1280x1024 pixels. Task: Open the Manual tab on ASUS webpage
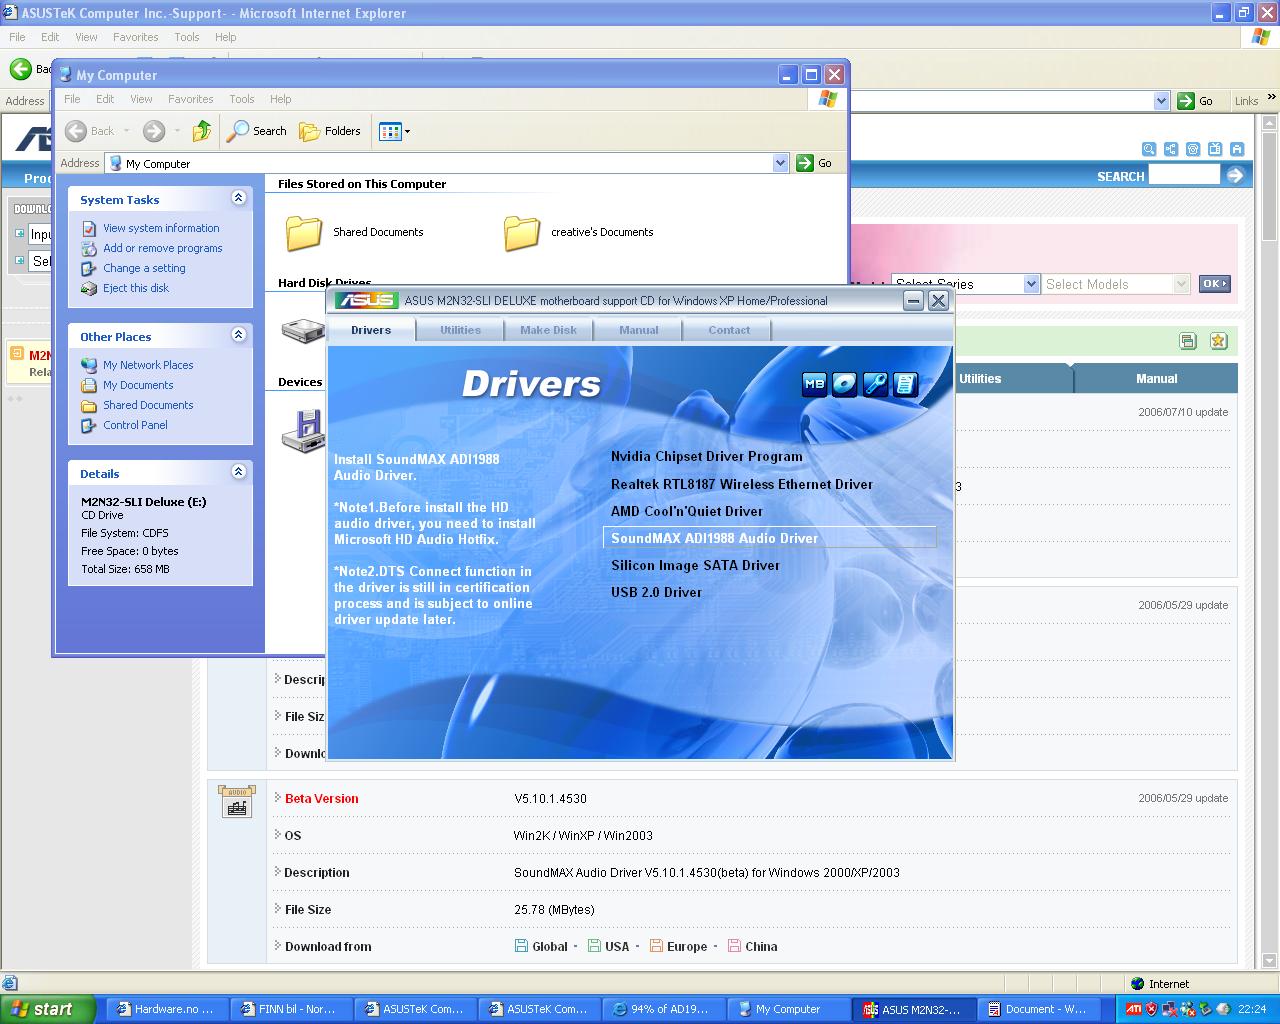1156,379
